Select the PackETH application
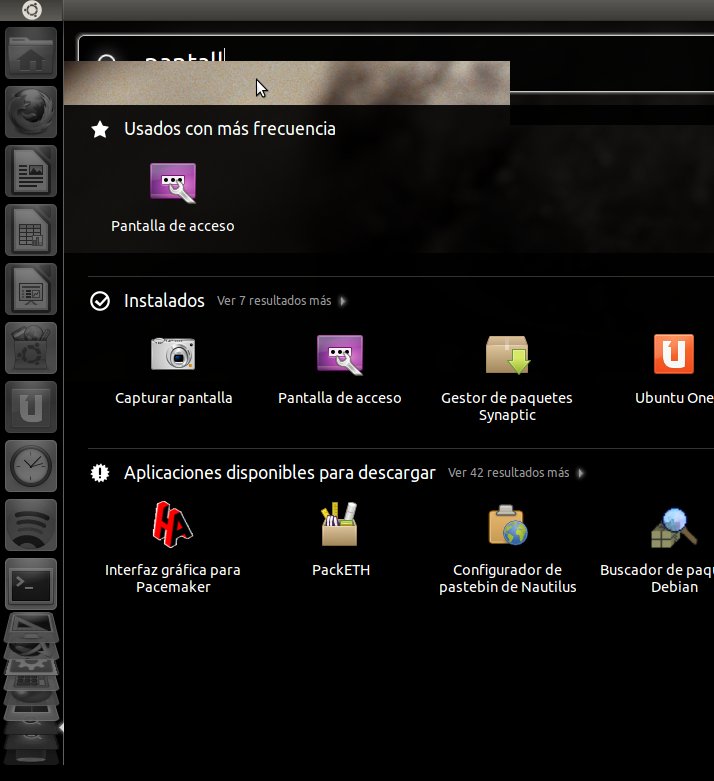This screenshot has width=714, height=781. tap(341, 540)
